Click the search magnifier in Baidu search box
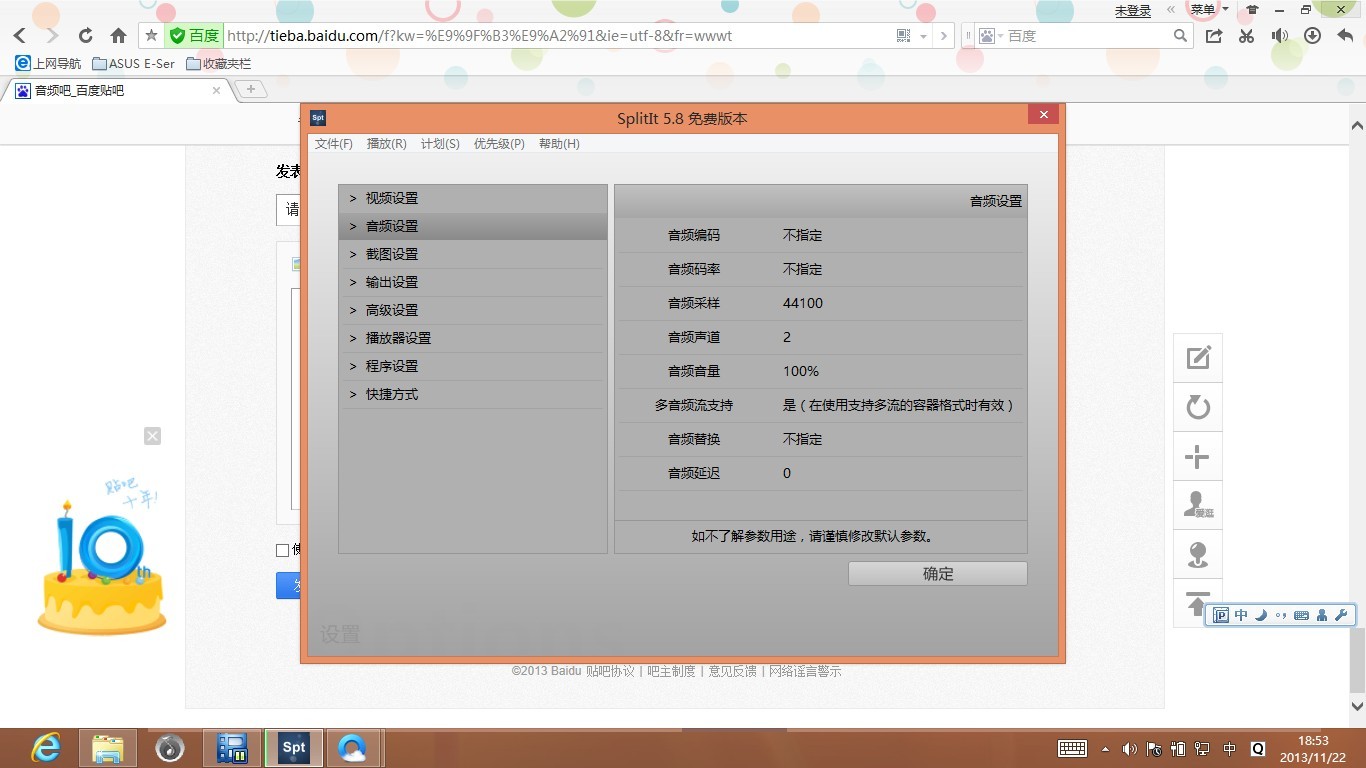The image size is (1366, 768). click(1181, 36)
